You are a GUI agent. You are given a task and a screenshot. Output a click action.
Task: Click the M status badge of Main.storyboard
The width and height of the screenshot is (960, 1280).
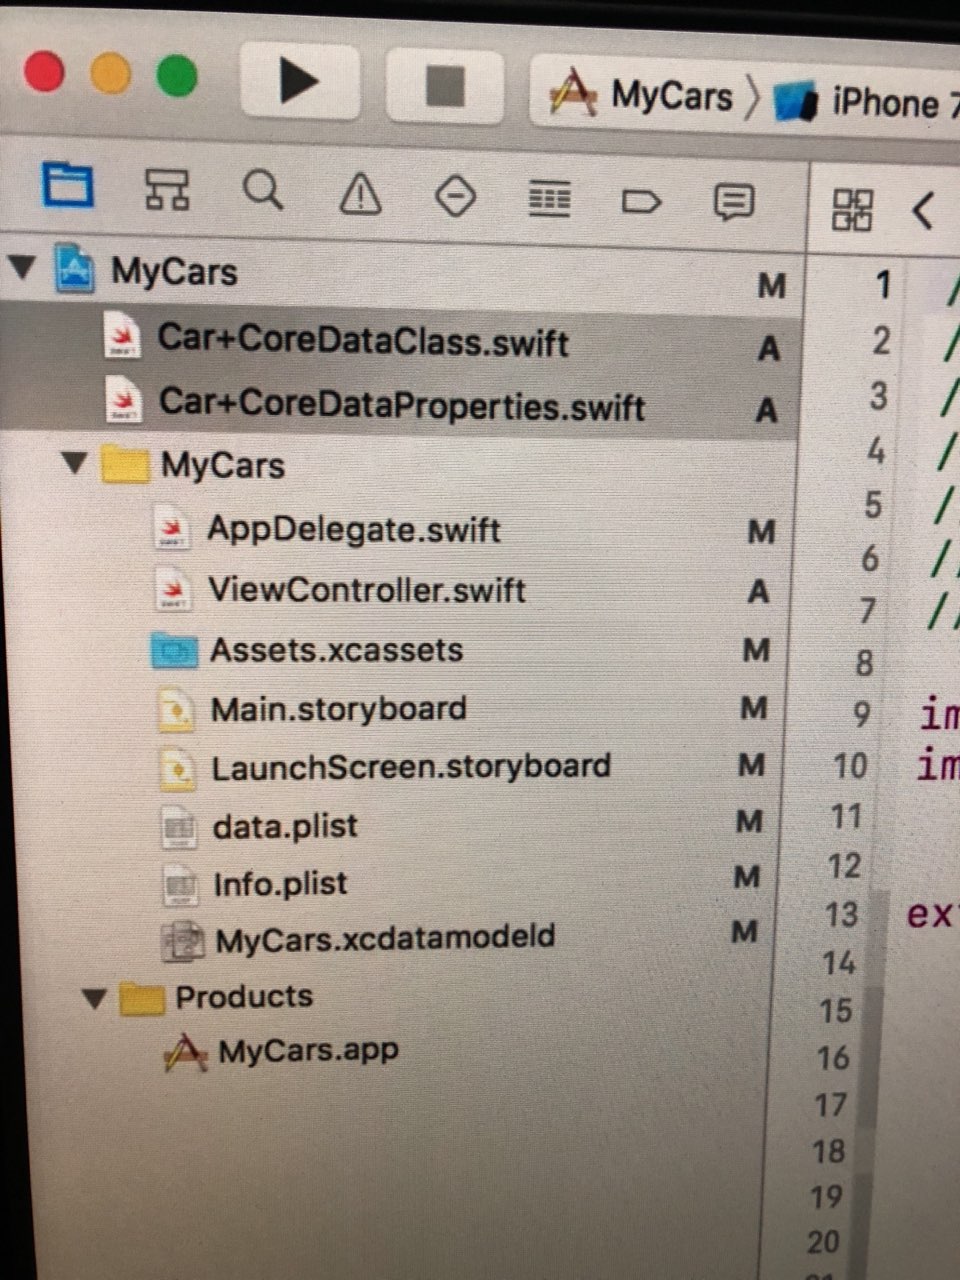pos(754,709)
